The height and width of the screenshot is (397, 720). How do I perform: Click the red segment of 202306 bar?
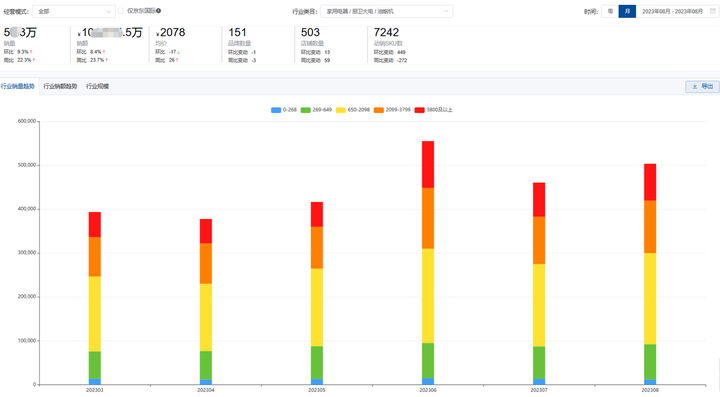[428, 164]
